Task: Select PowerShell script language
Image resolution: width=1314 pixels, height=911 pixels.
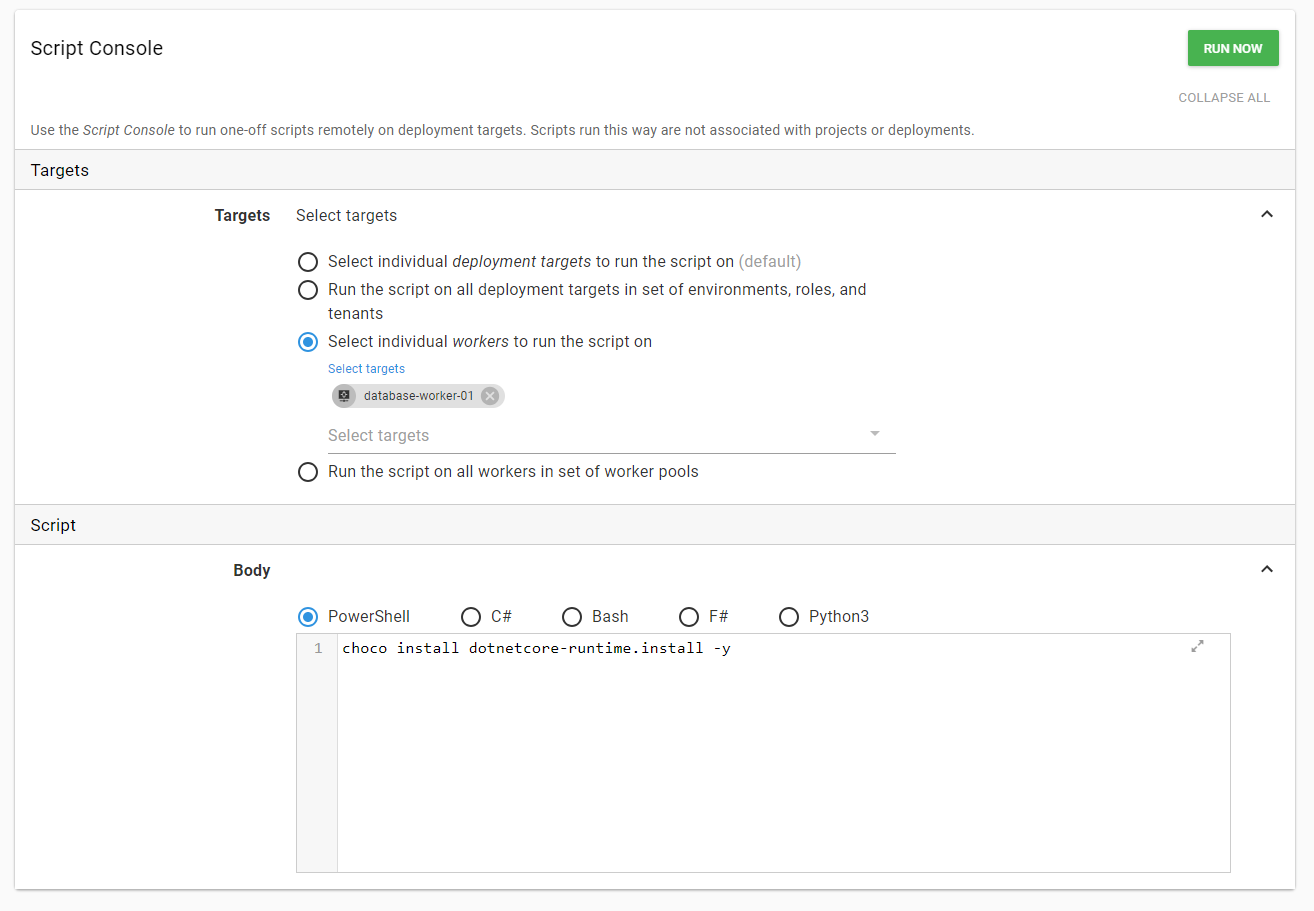Action: click(308, 616)
